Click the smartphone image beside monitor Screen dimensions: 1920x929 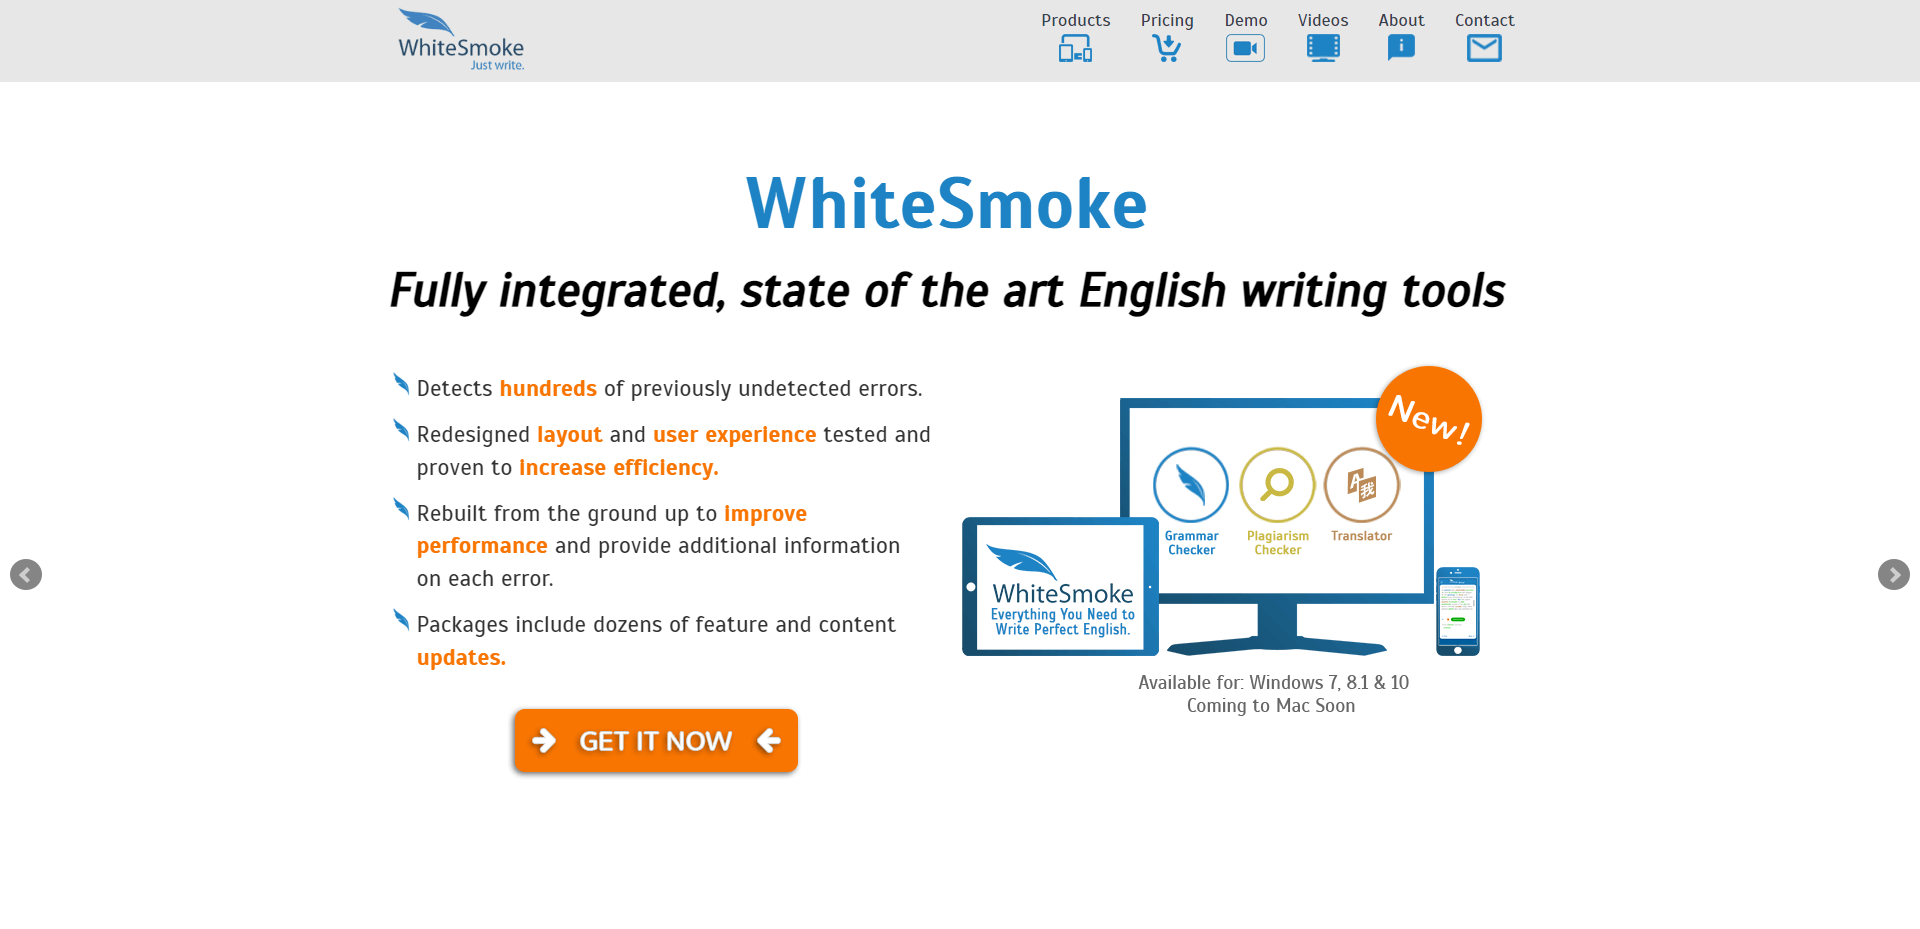click(1458, 611)
